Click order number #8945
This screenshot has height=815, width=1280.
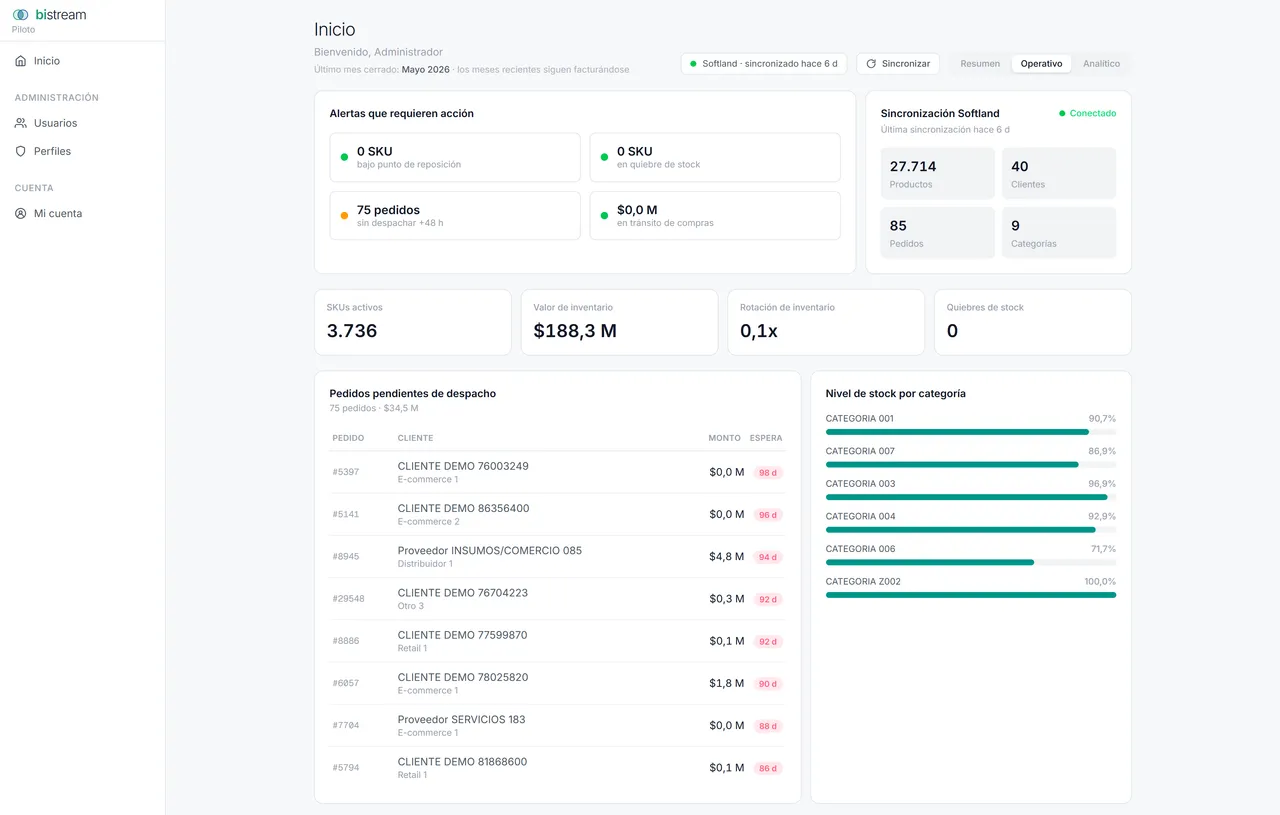(x=346, y=557)
